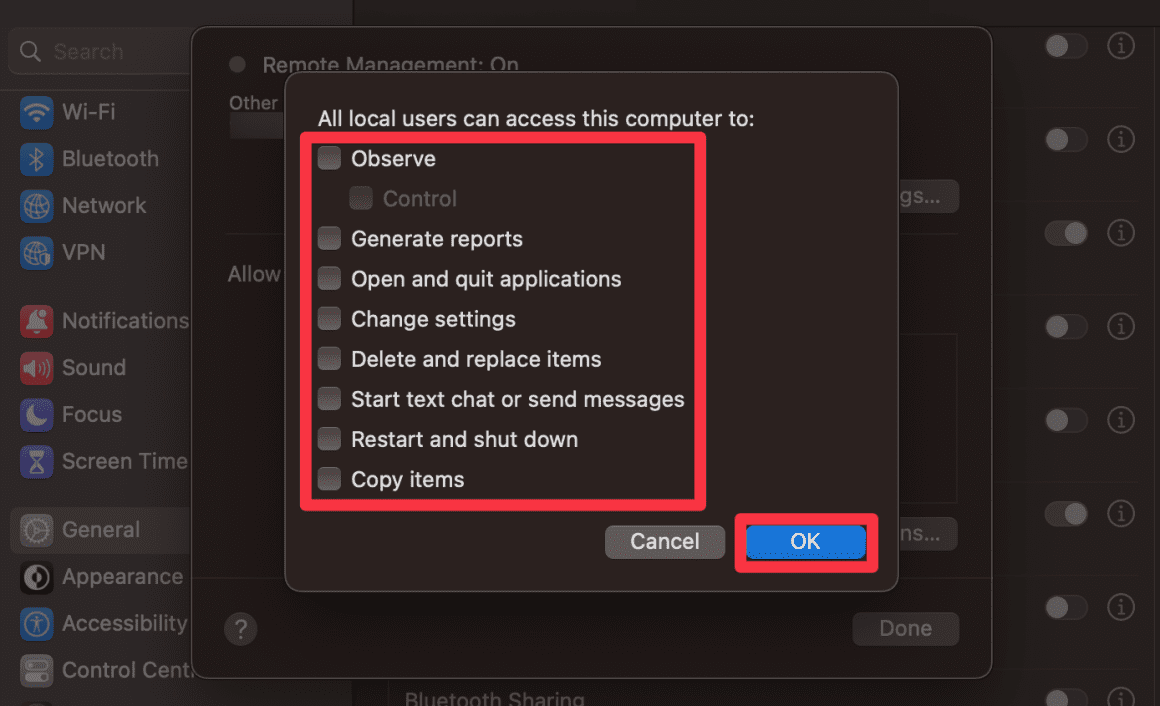Open VPN settings
This screenshot has width=1160, height=706.
tap(85, 252)
